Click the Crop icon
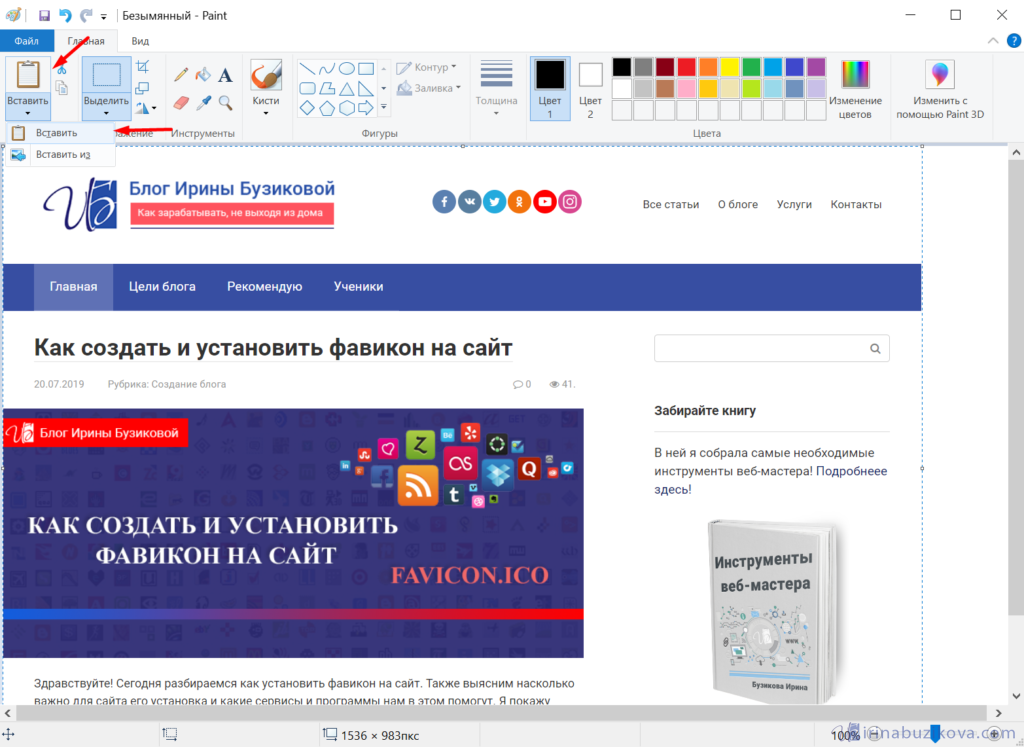The image size is (1024, 747). pos(142,67)
